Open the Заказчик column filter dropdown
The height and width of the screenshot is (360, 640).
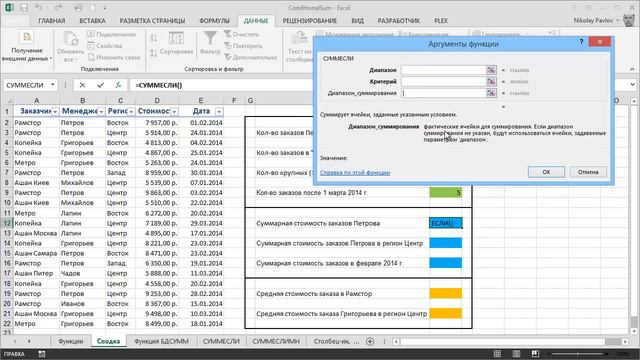click(x=55, y=111)
